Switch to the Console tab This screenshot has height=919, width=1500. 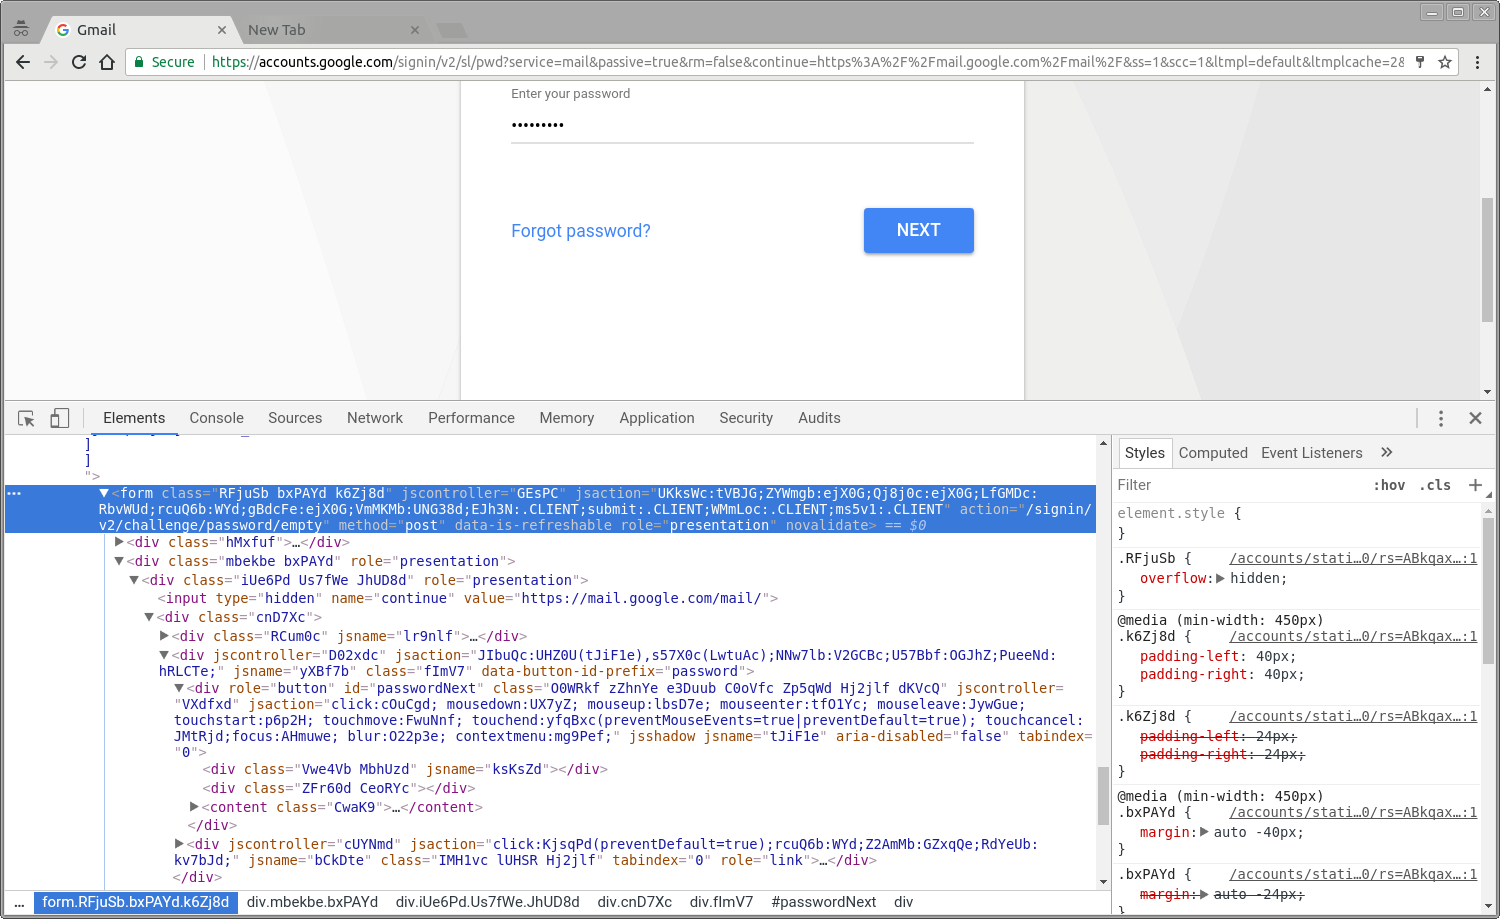click(x=216, y=417)
